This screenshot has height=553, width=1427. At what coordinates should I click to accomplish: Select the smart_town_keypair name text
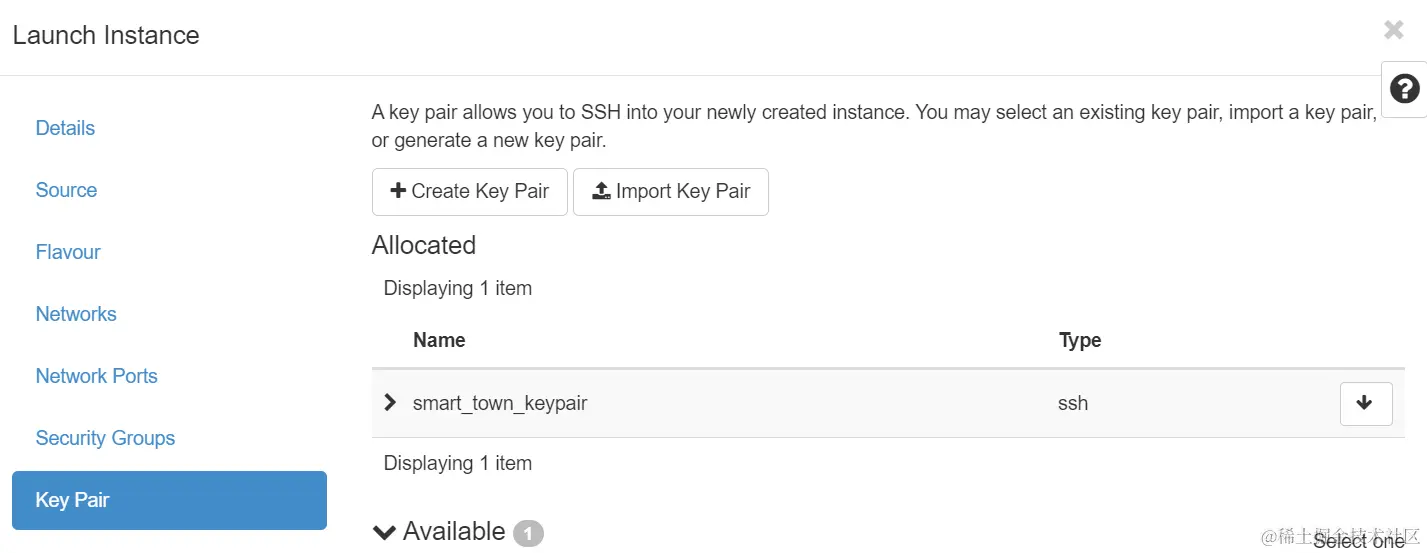tap(500, 404)
